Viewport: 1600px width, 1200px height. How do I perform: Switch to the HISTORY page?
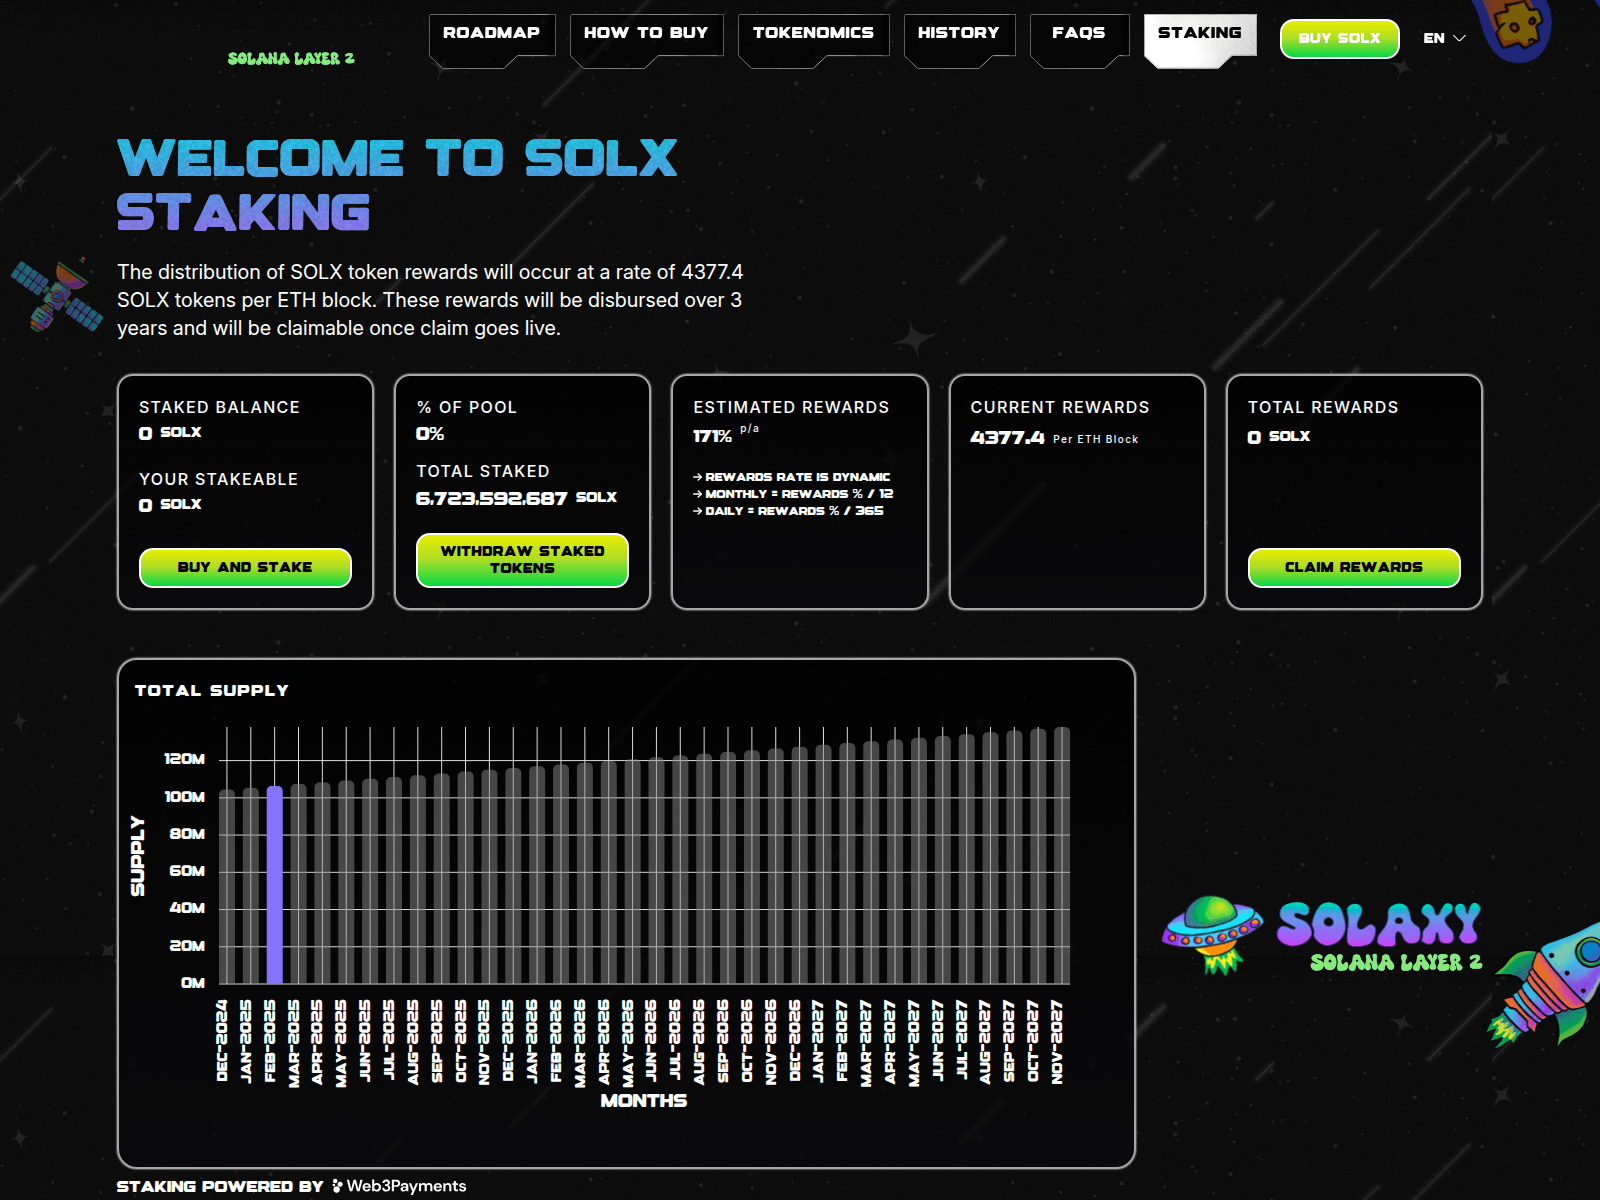tap(959, 33)
